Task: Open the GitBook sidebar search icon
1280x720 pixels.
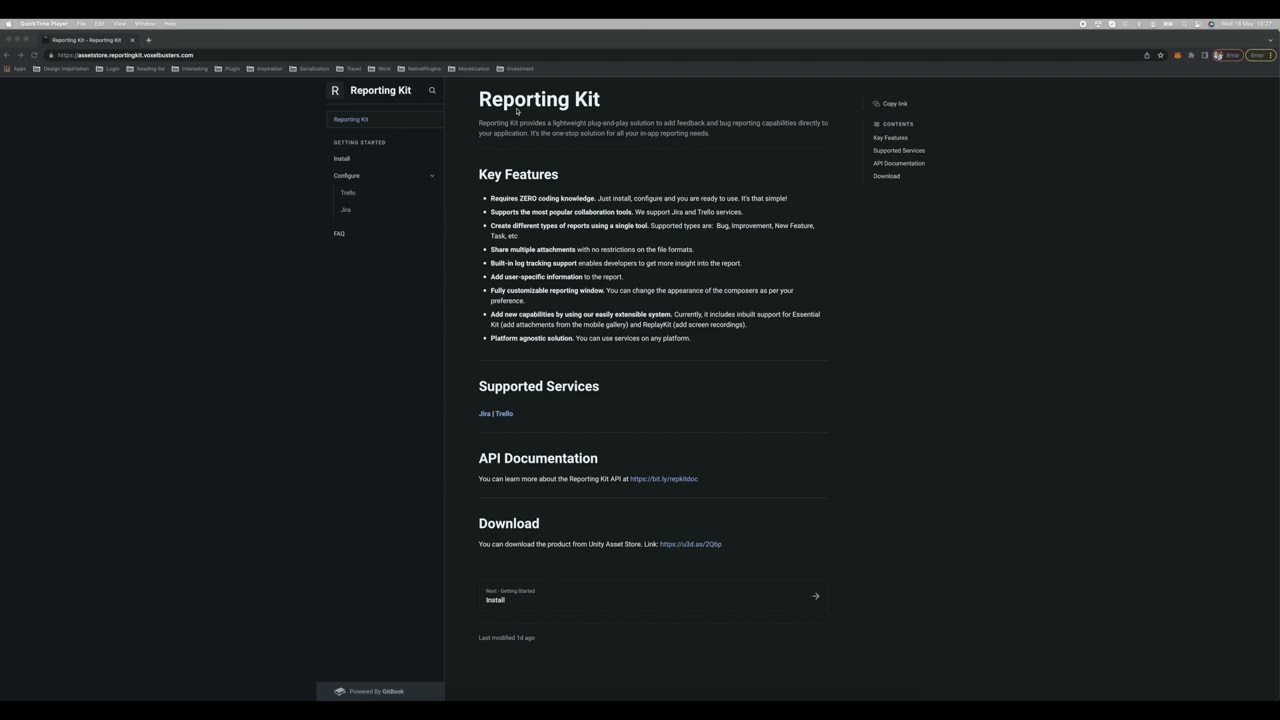Action: click(432, 91)
